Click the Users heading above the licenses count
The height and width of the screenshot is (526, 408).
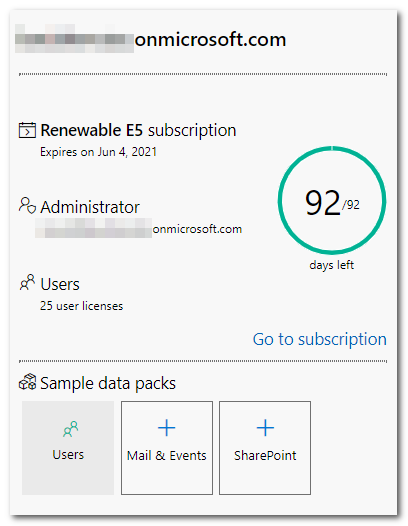pos(60,284)
